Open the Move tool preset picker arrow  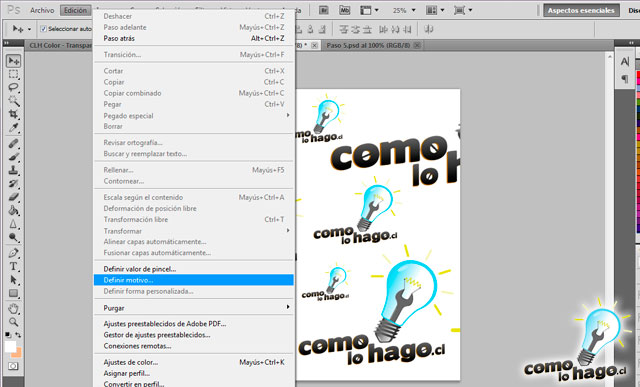click(29, 29)
